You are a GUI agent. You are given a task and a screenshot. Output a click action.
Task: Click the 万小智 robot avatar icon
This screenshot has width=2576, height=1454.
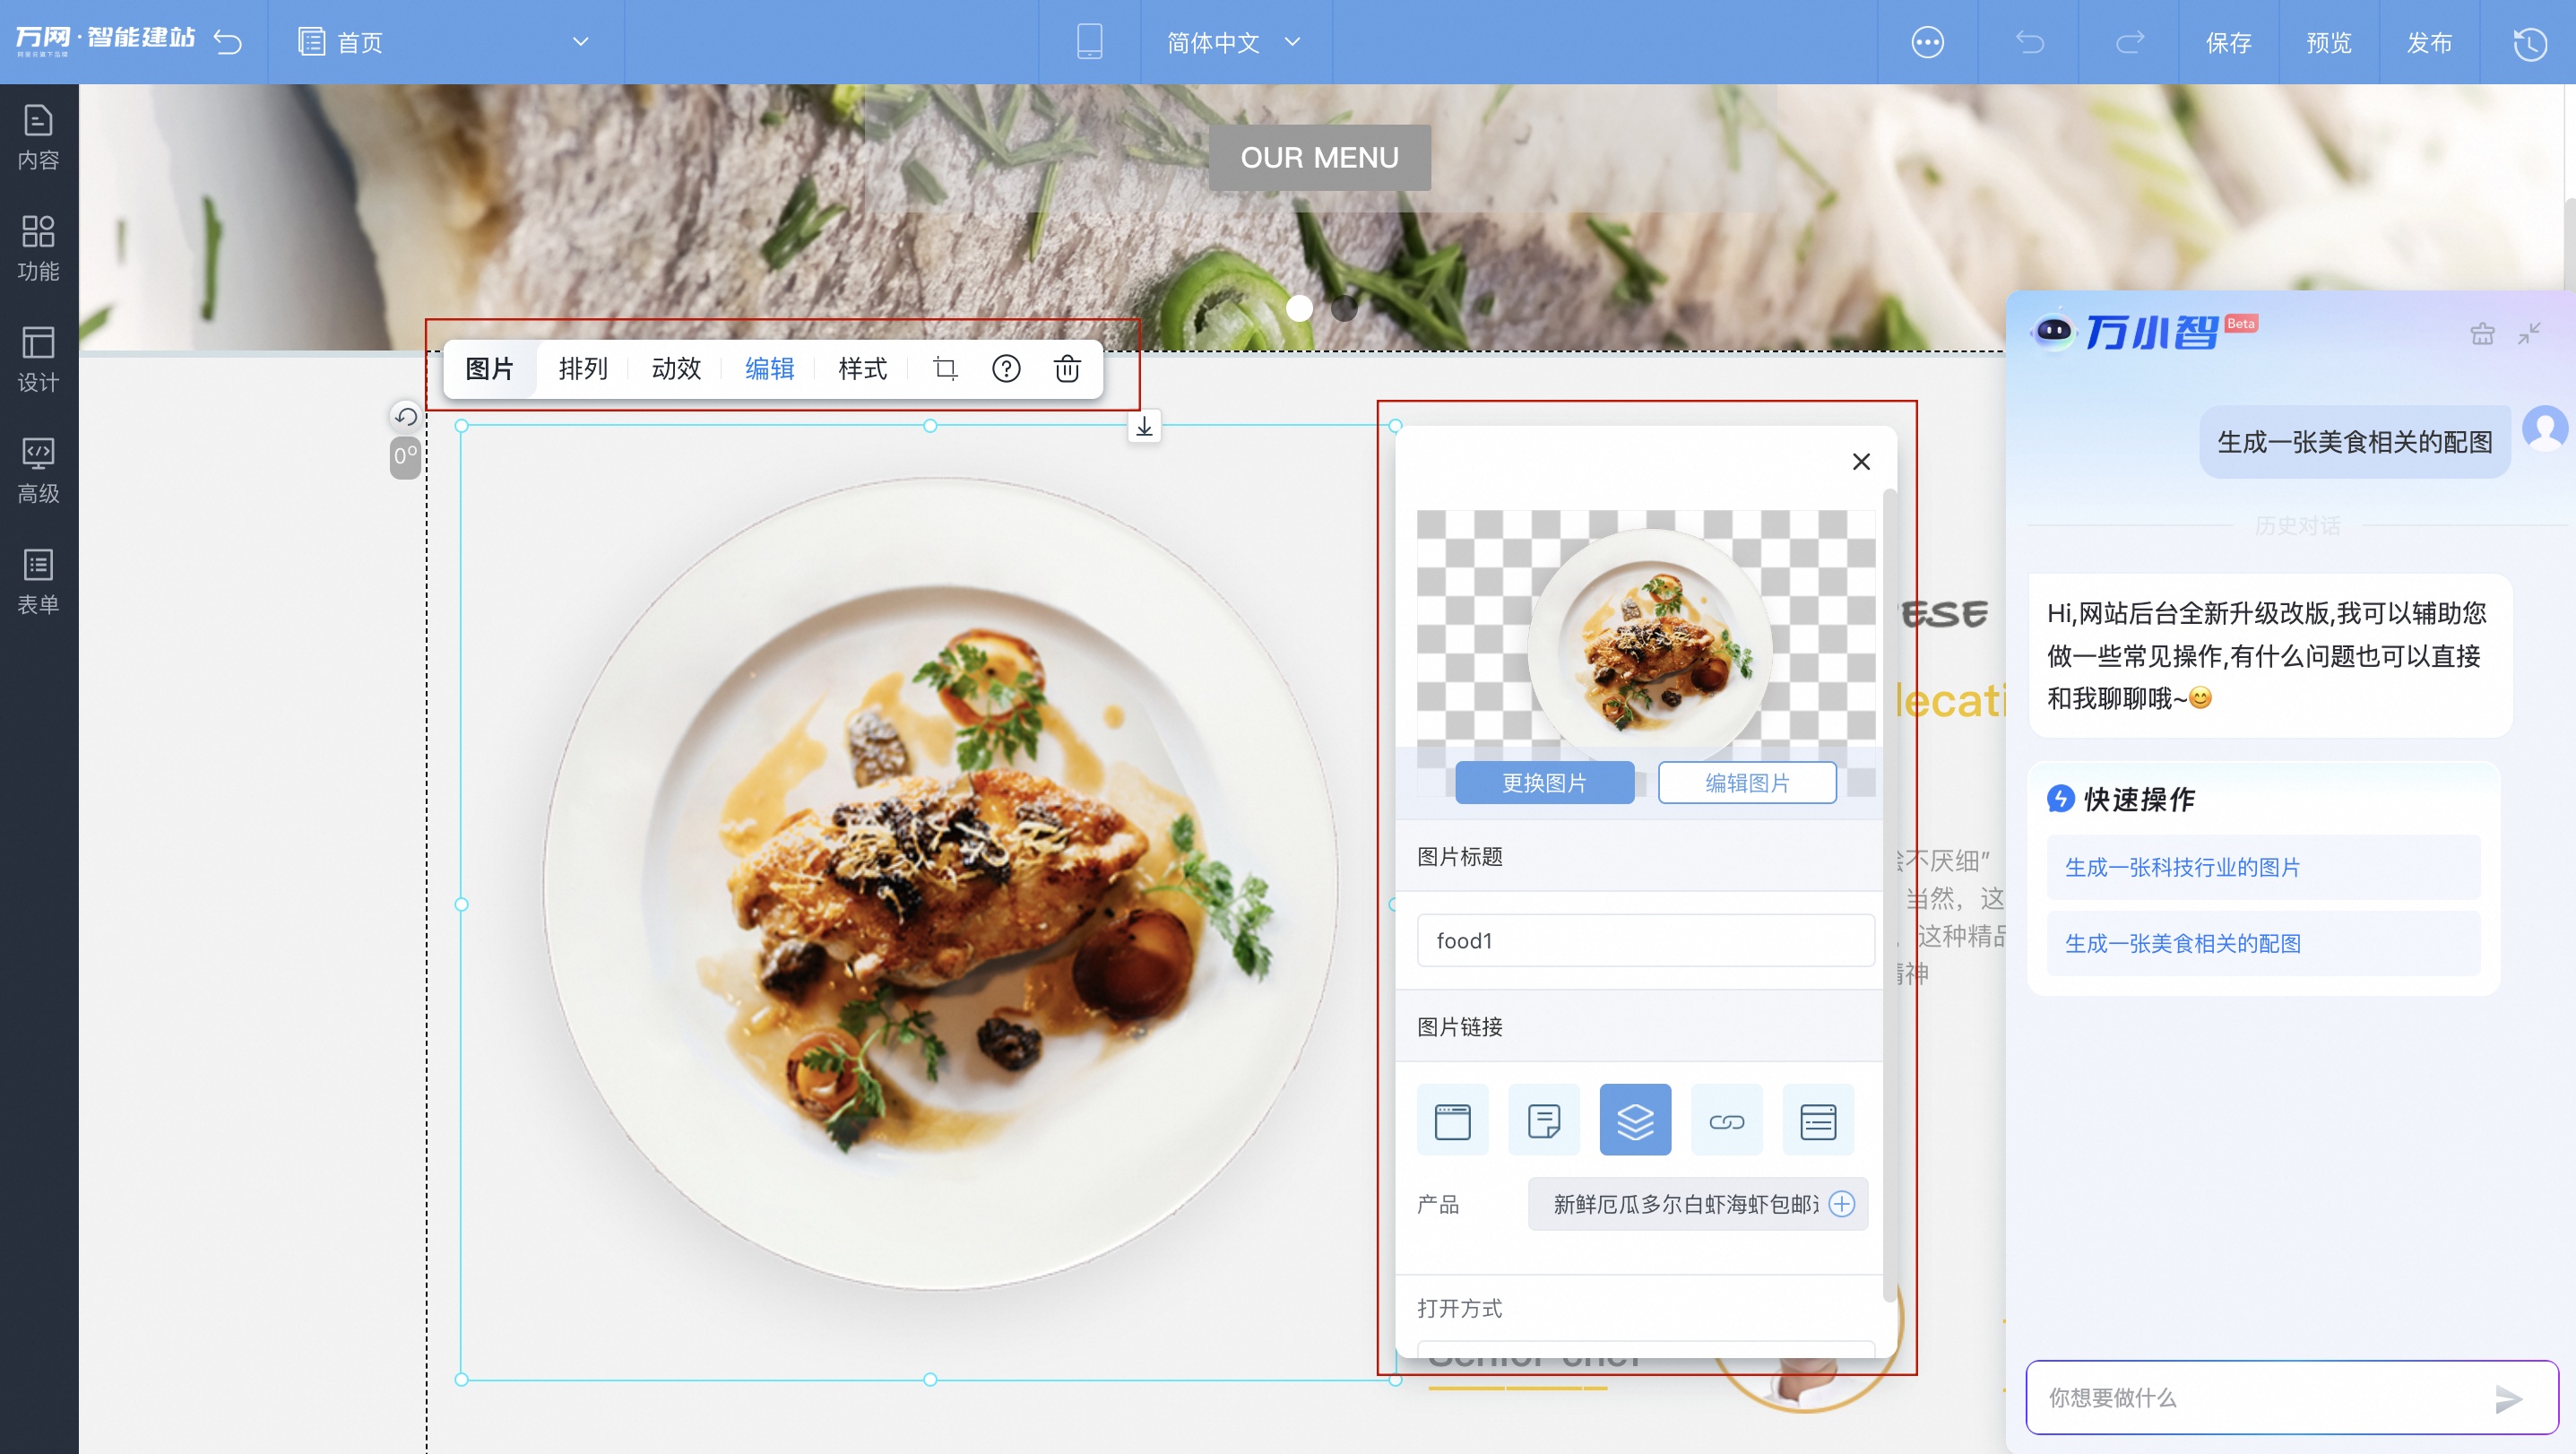[2054, 330]
